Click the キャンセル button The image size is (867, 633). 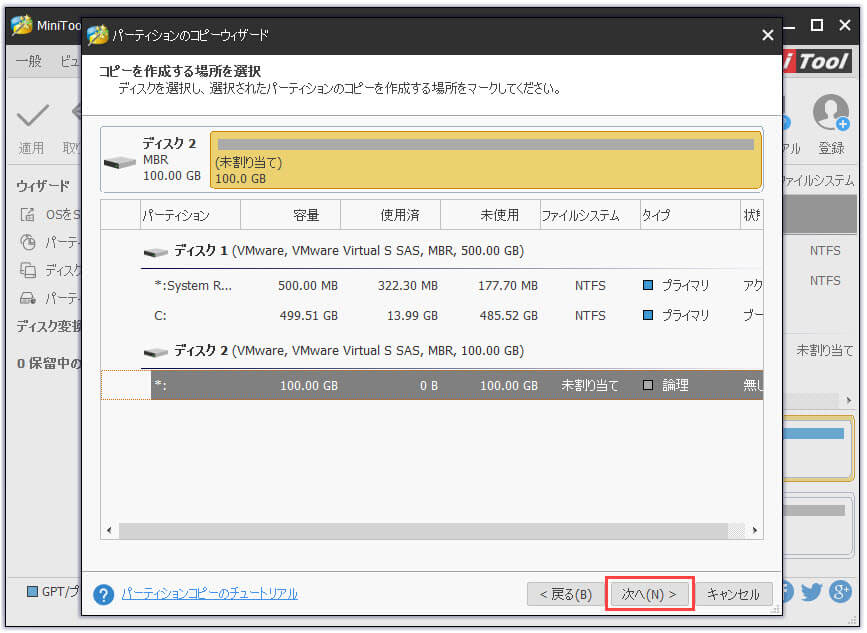point(734,593)
